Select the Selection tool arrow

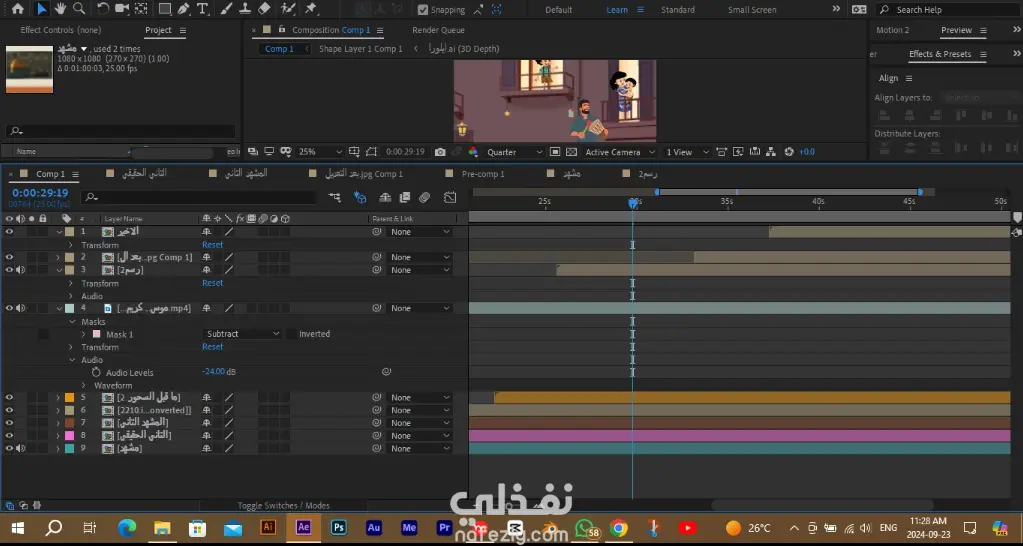point(41,8)
